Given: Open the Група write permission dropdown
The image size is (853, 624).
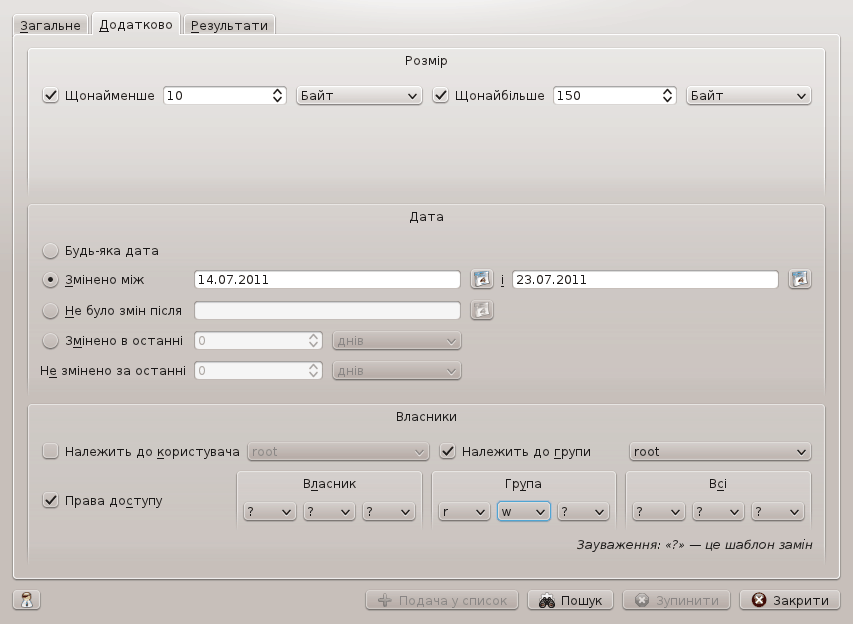Looking at the screenshot, I should pos(523,512).
